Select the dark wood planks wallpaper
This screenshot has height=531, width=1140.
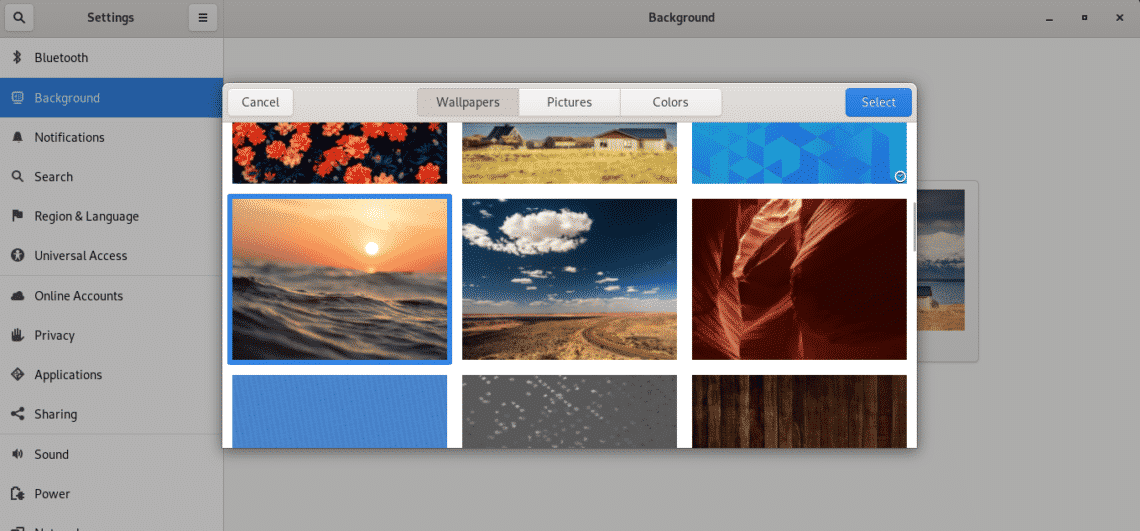pyautogui.click(x=799, y=411)
